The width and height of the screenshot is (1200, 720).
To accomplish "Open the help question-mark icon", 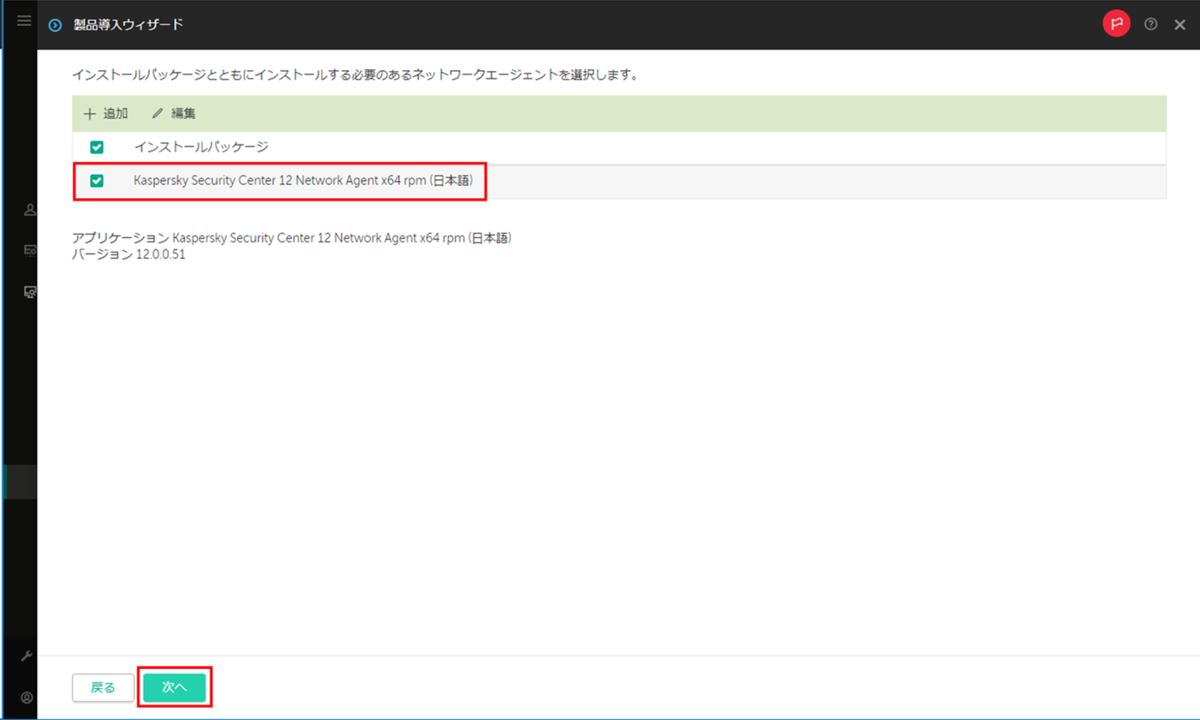I will 1150,23.
